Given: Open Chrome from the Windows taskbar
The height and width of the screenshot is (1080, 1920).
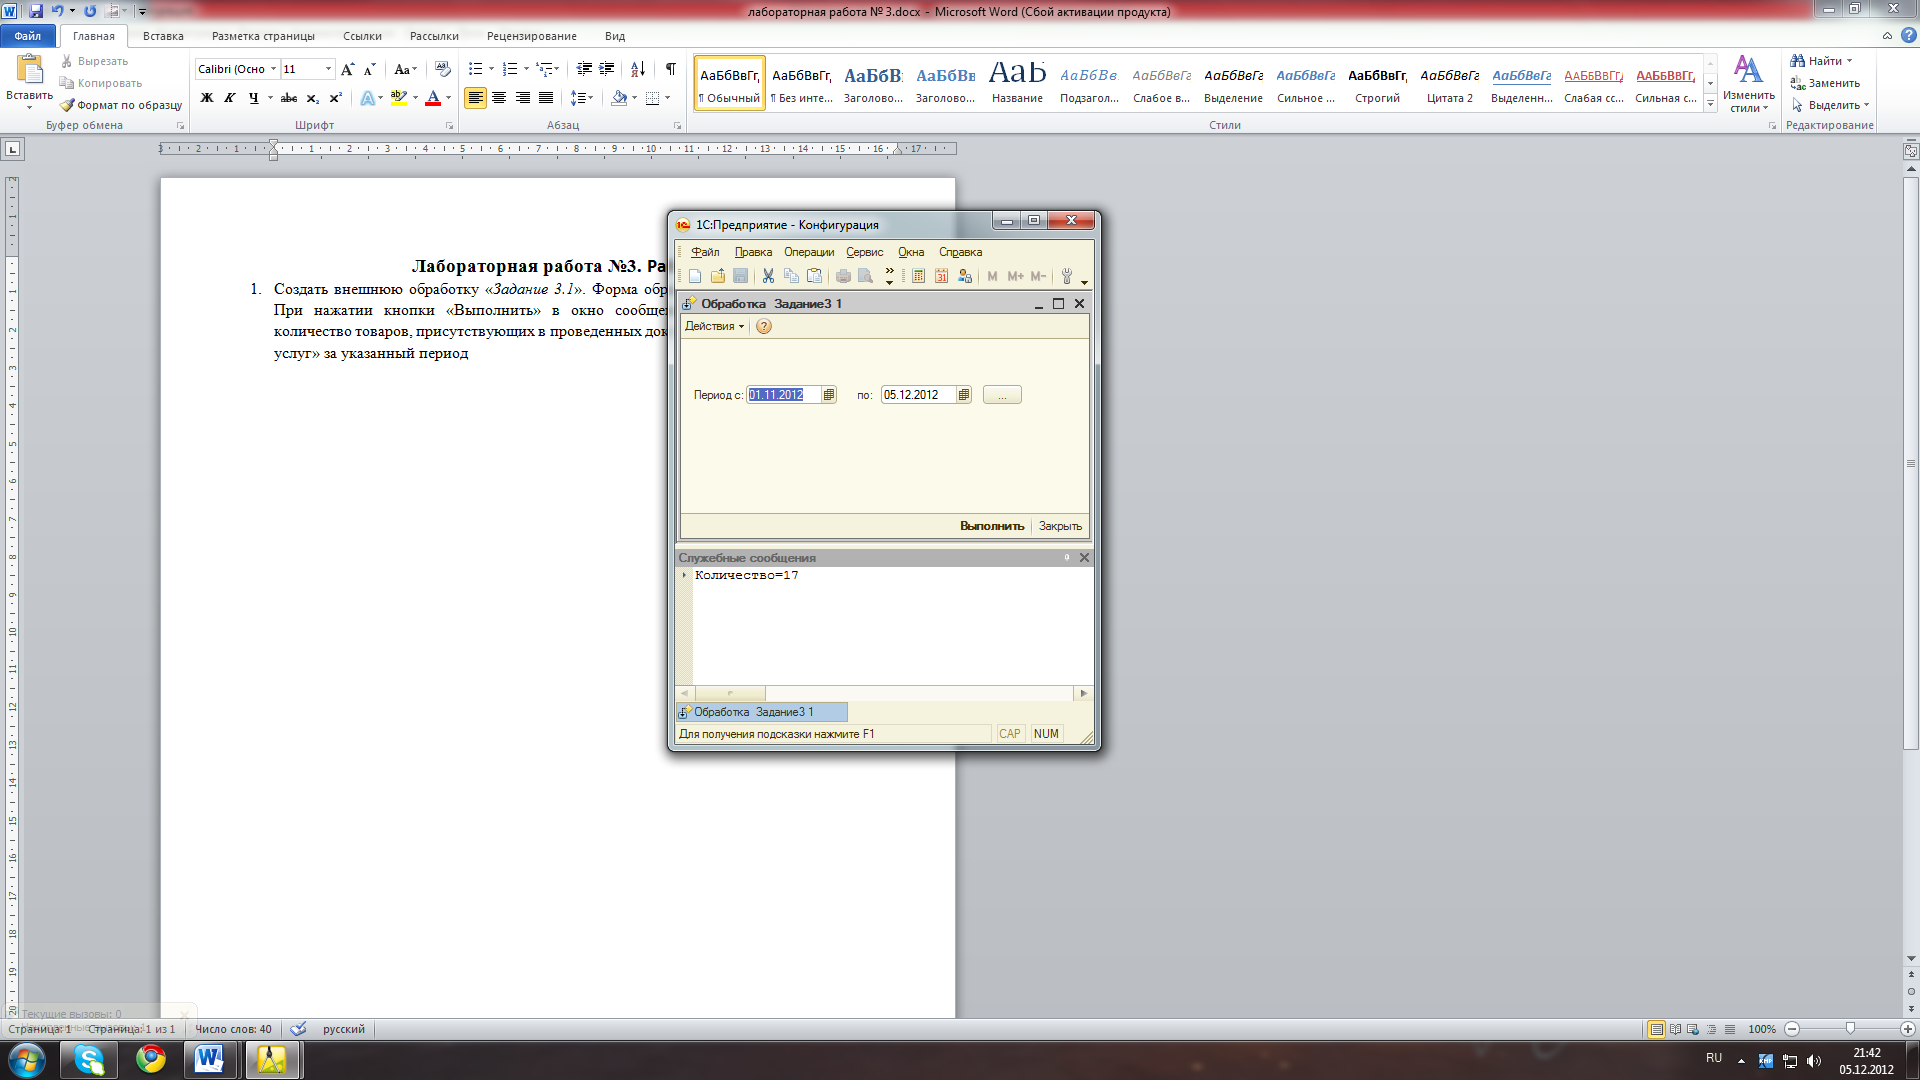Looking at the screenshot, I should pyautogui.click(x=151, y=1059).
